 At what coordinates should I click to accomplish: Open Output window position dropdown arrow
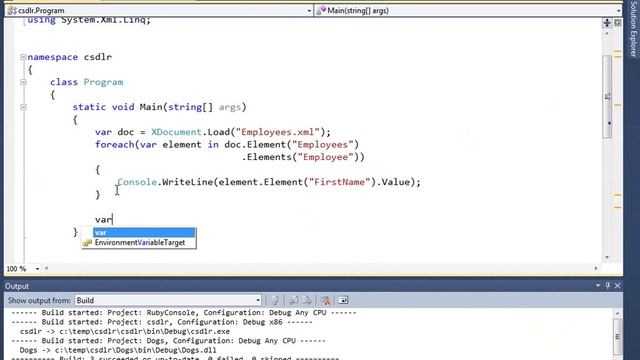coord(598,286)
